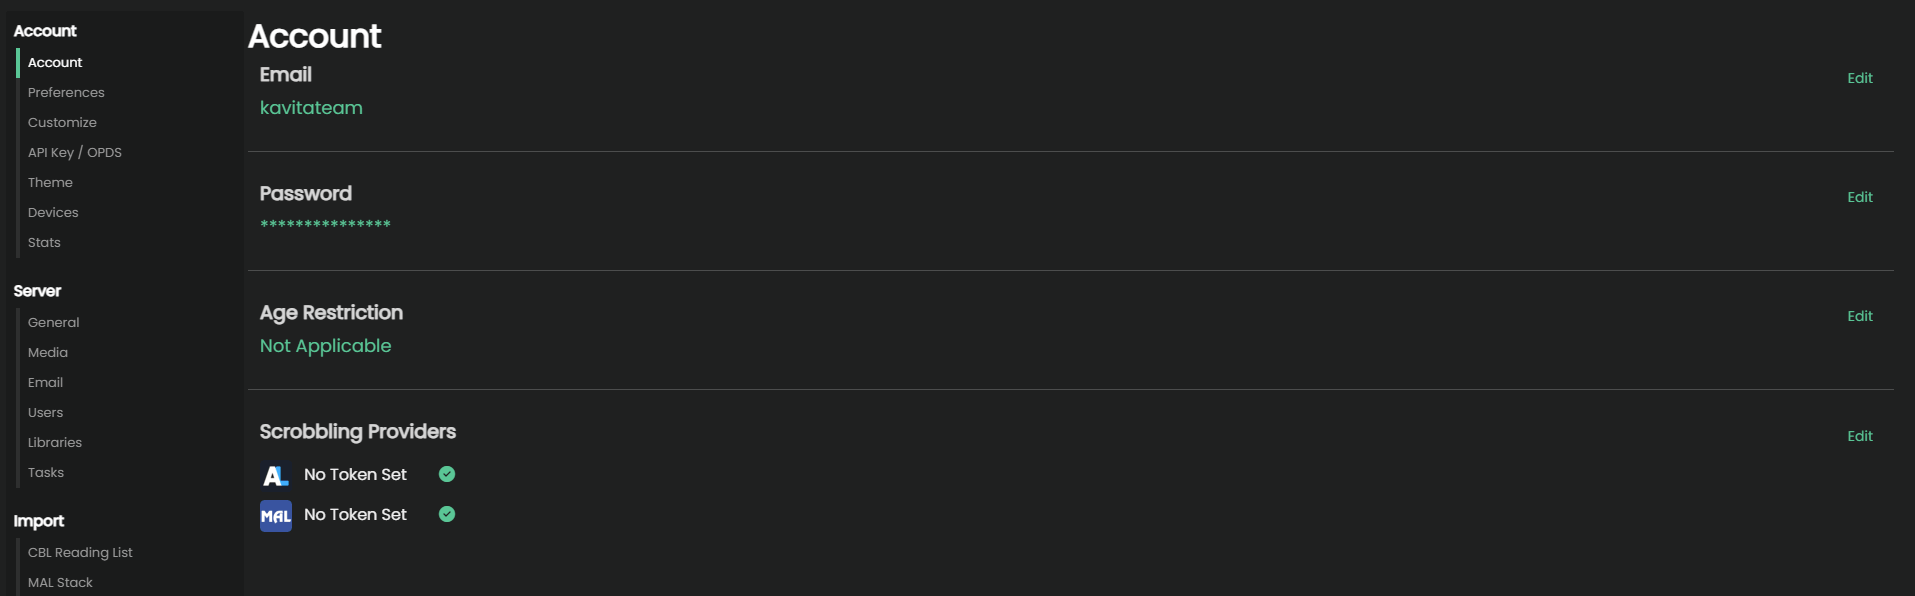
Task: View the Stats section
Action: pyautogui.click(x=44, y=242)
